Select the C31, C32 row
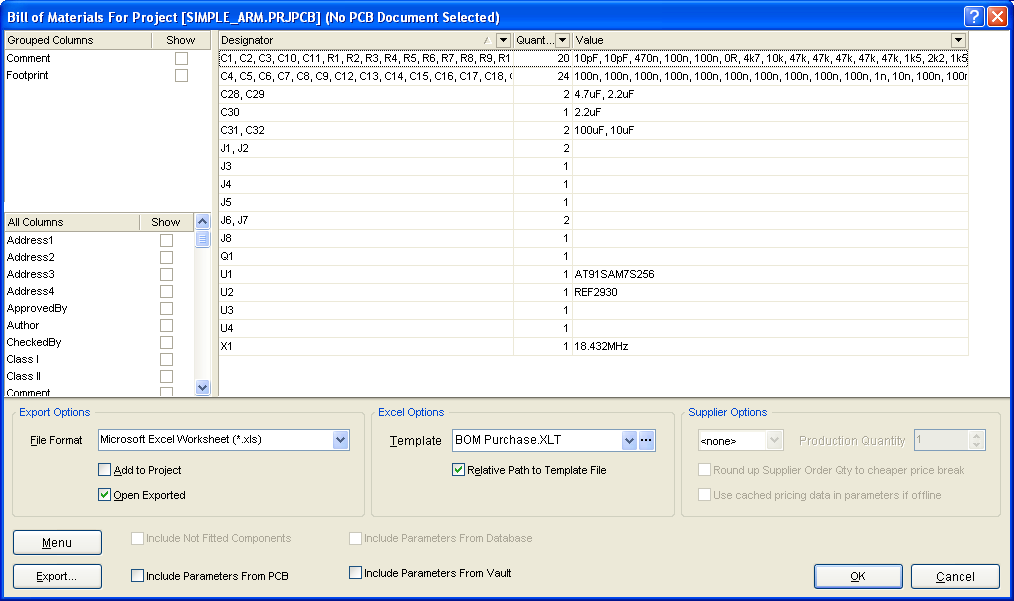 tap(593, 131)
